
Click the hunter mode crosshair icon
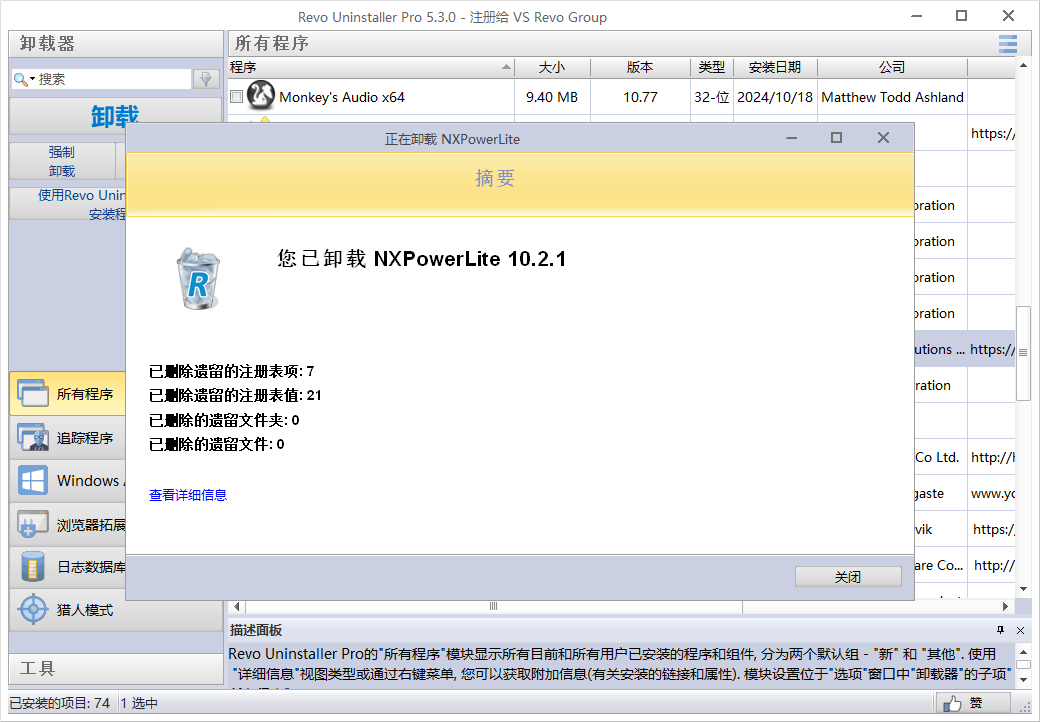(32, 609)
